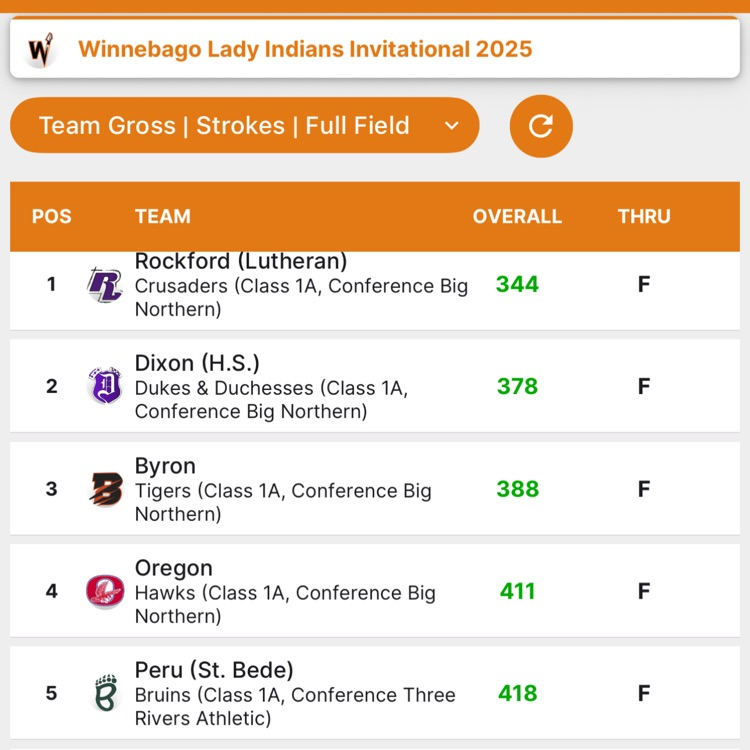Select the Byron team name
This screenshot has height=750, width=750.
pyautogui.click(x=165, y=465)
